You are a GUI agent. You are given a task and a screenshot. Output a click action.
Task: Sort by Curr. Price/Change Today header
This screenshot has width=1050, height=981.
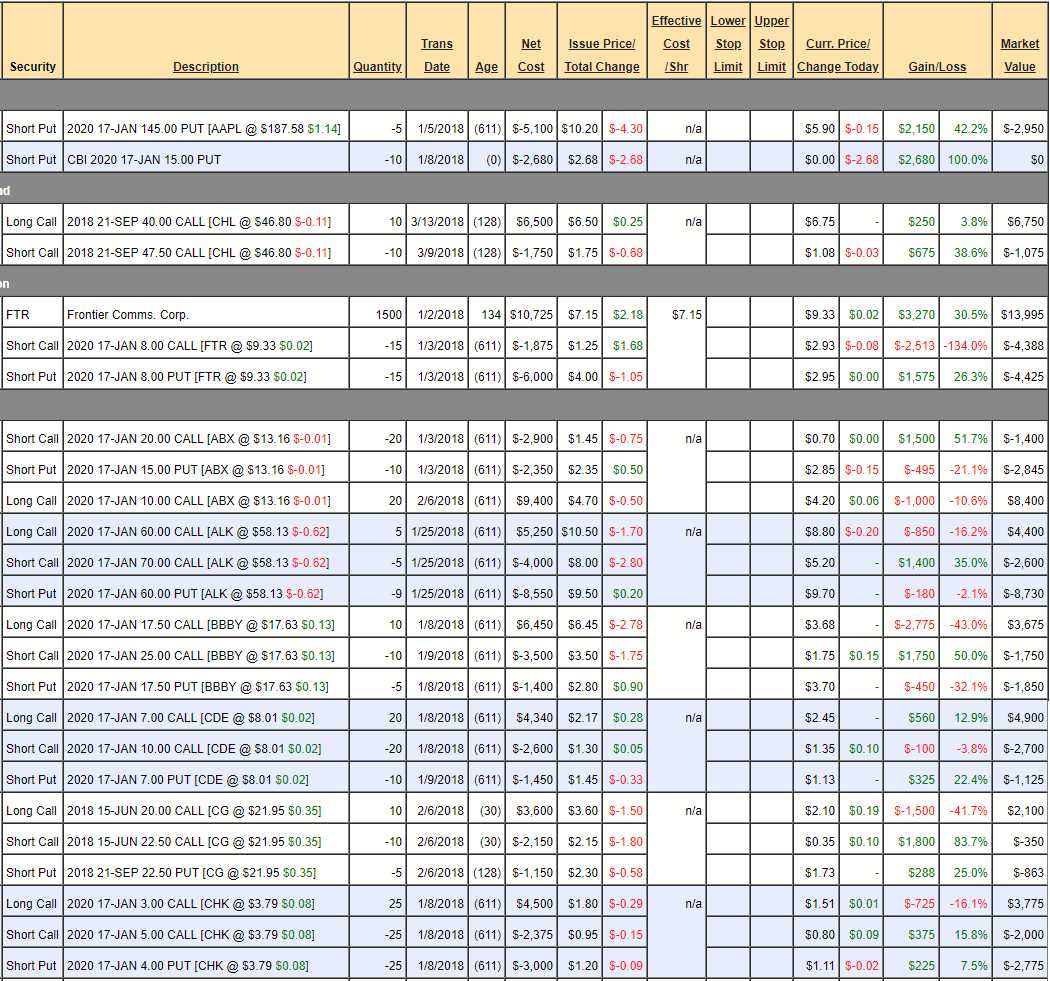coord(838,55)
